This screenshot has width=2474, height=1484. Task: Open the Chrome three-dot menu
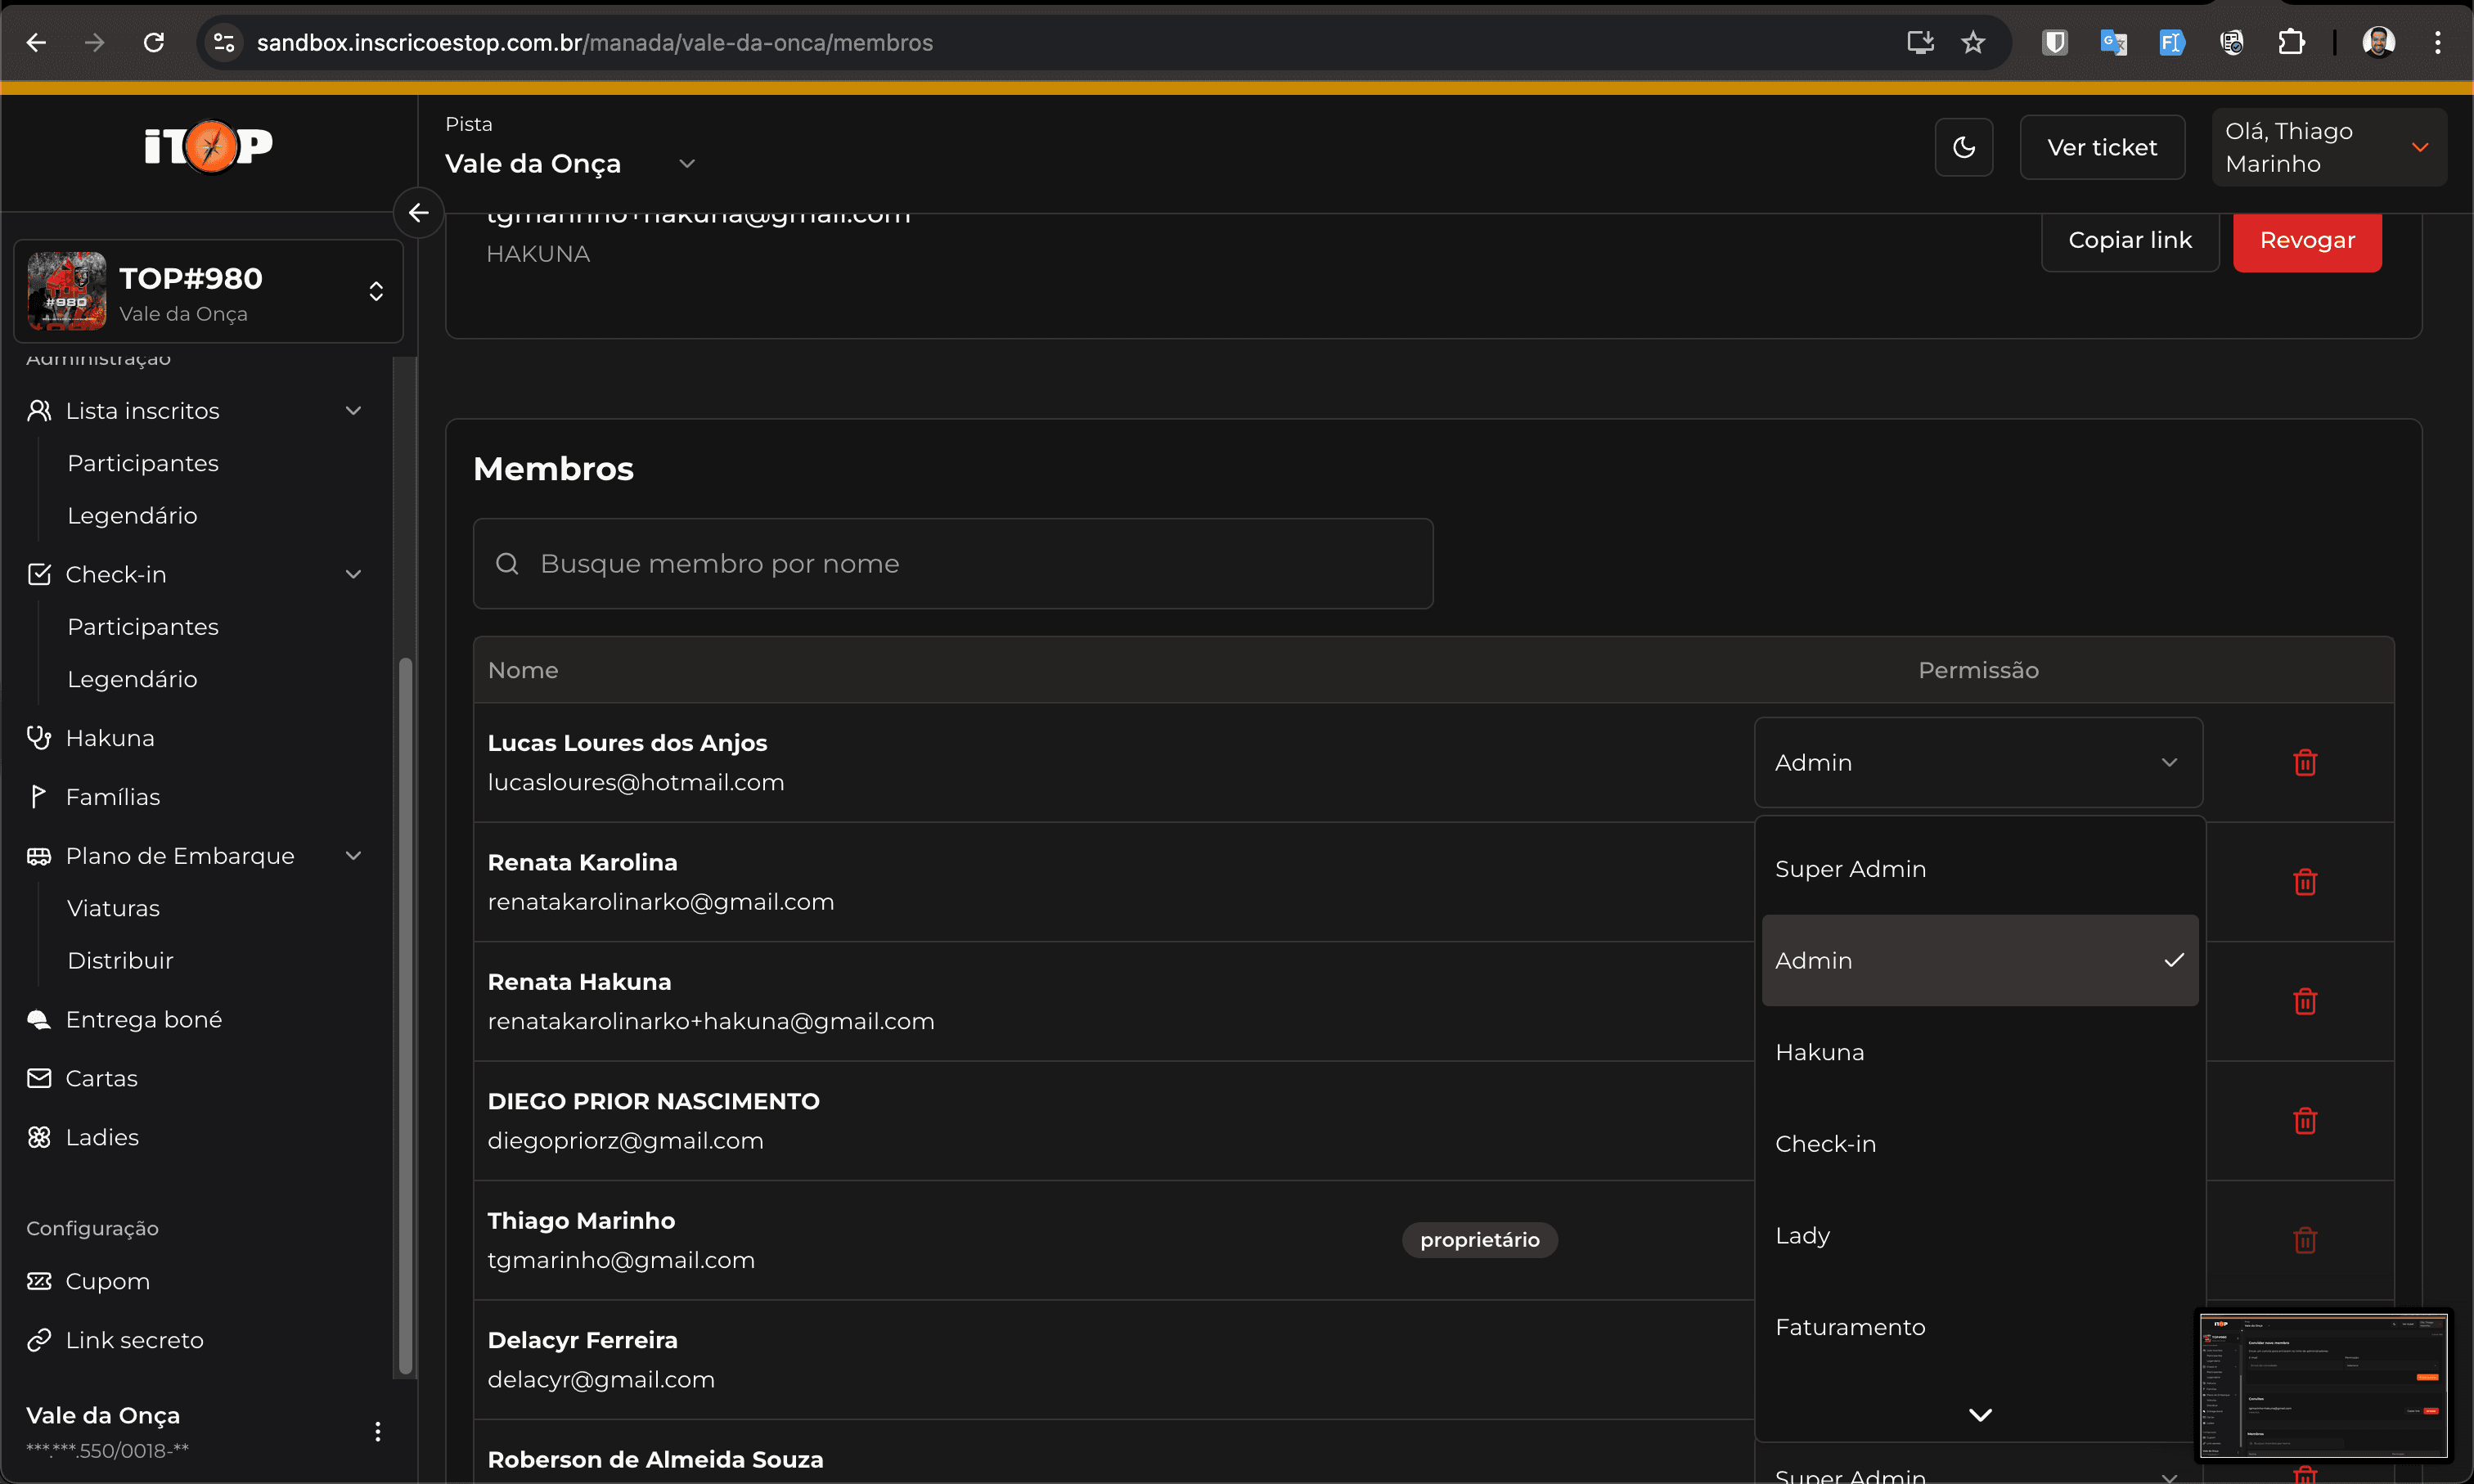point(2437,42)
